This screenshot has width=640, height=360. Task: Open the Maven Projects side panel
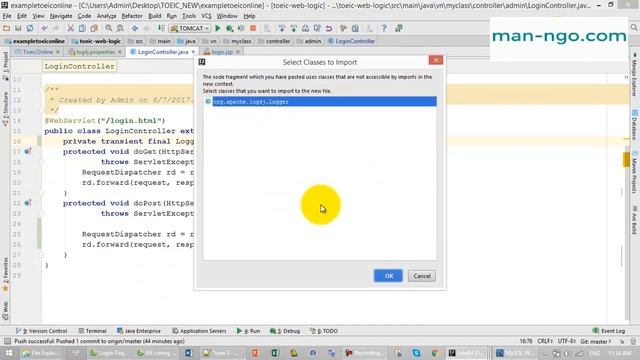[635, 172]
